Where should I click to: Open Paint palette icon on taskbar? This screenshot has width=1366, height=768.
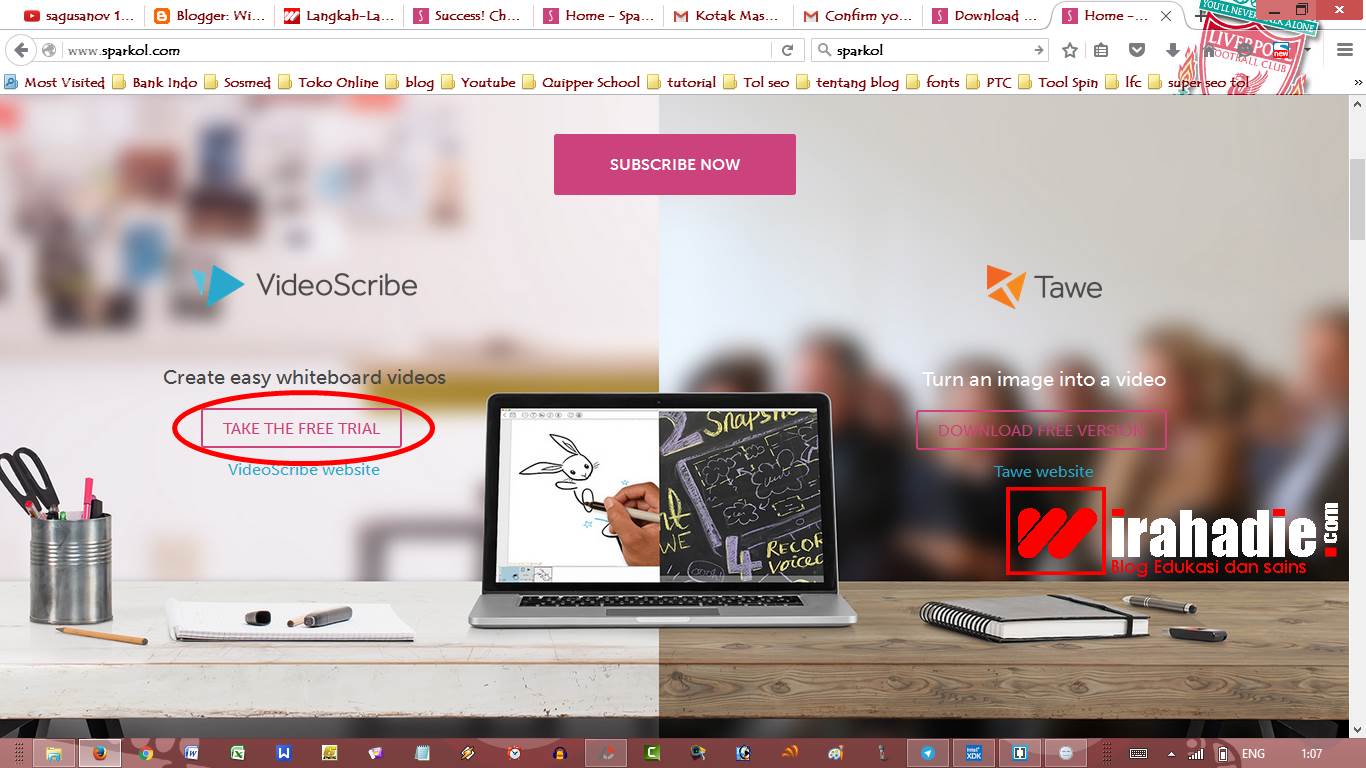[835, 753]
